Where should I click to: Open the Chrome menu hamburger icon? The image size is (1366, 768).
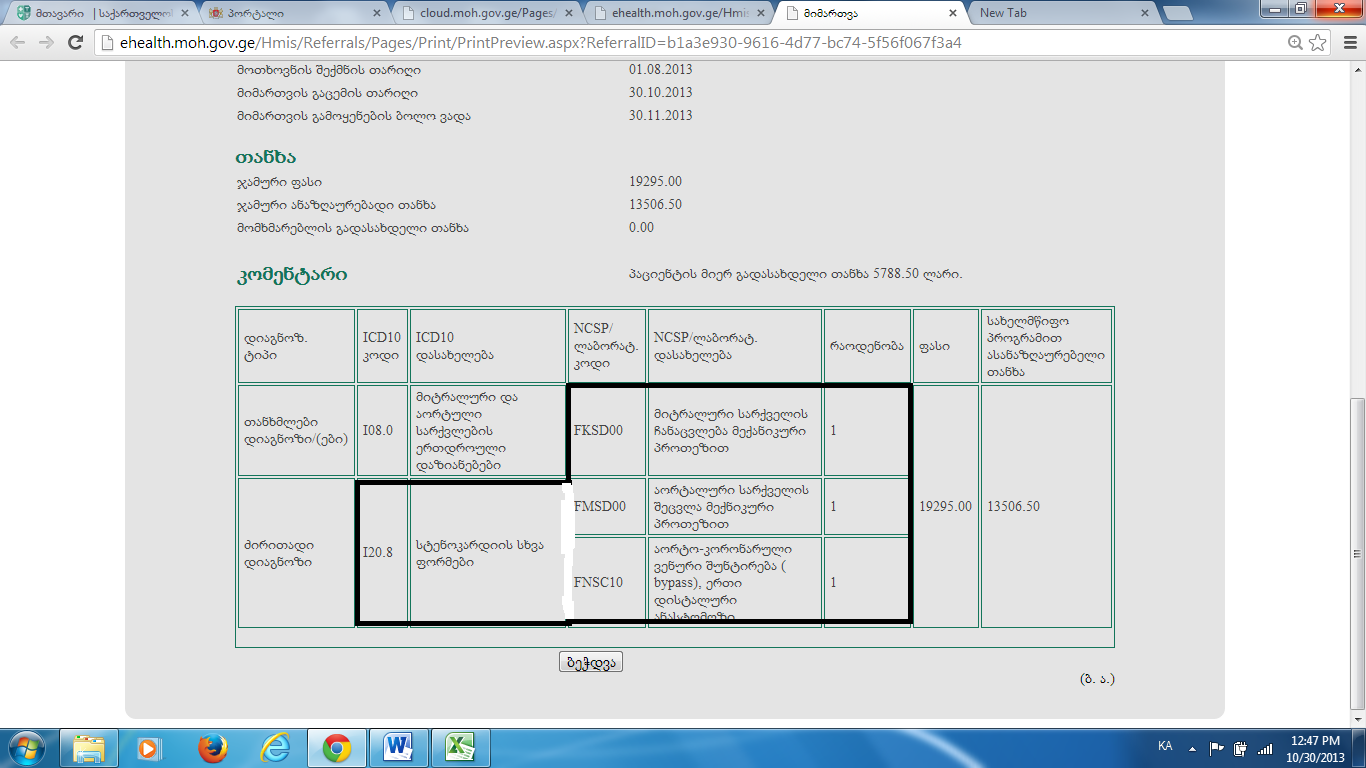(1346, 43)
